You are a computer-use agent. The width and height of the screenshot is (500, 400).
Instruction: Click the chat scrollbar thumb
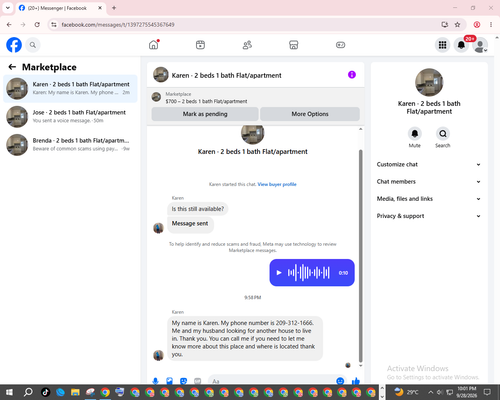[x=360, y=256]
